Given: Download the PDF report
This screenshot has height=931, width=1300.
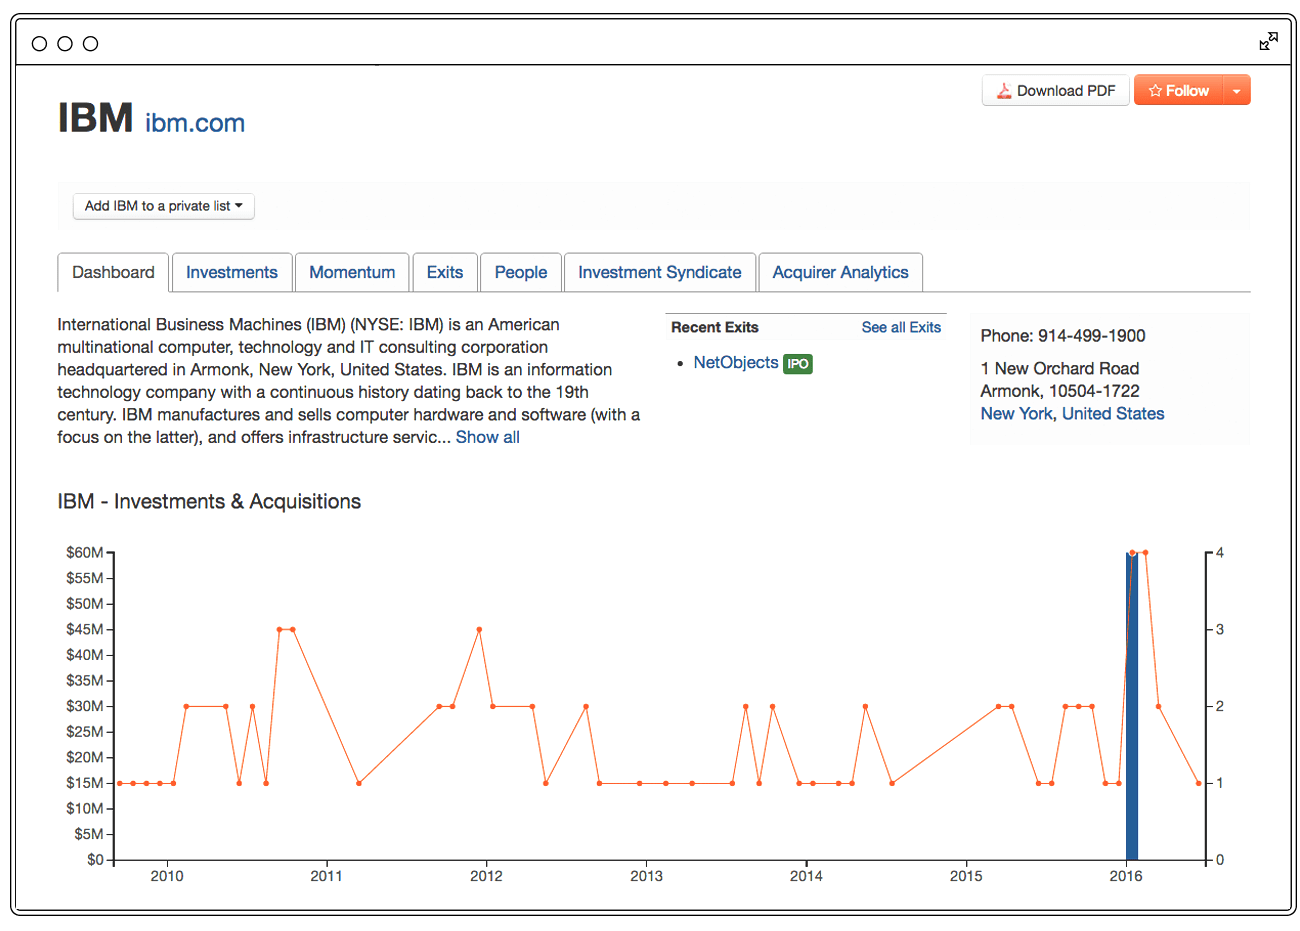Looking at the screenshot, I should click(x=1056, y=91).
